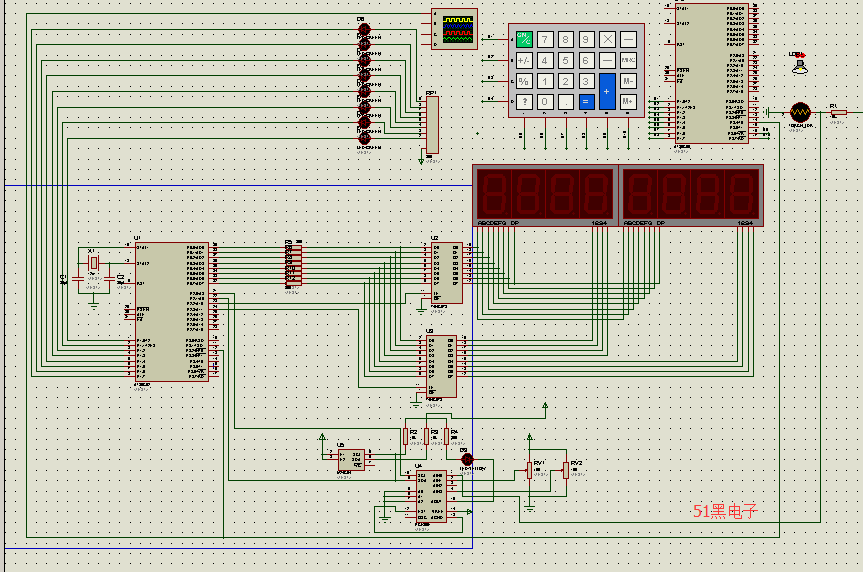Select the D9 LED near U4
This screenshot has width=863, height=572.
[x=467, y=459]
